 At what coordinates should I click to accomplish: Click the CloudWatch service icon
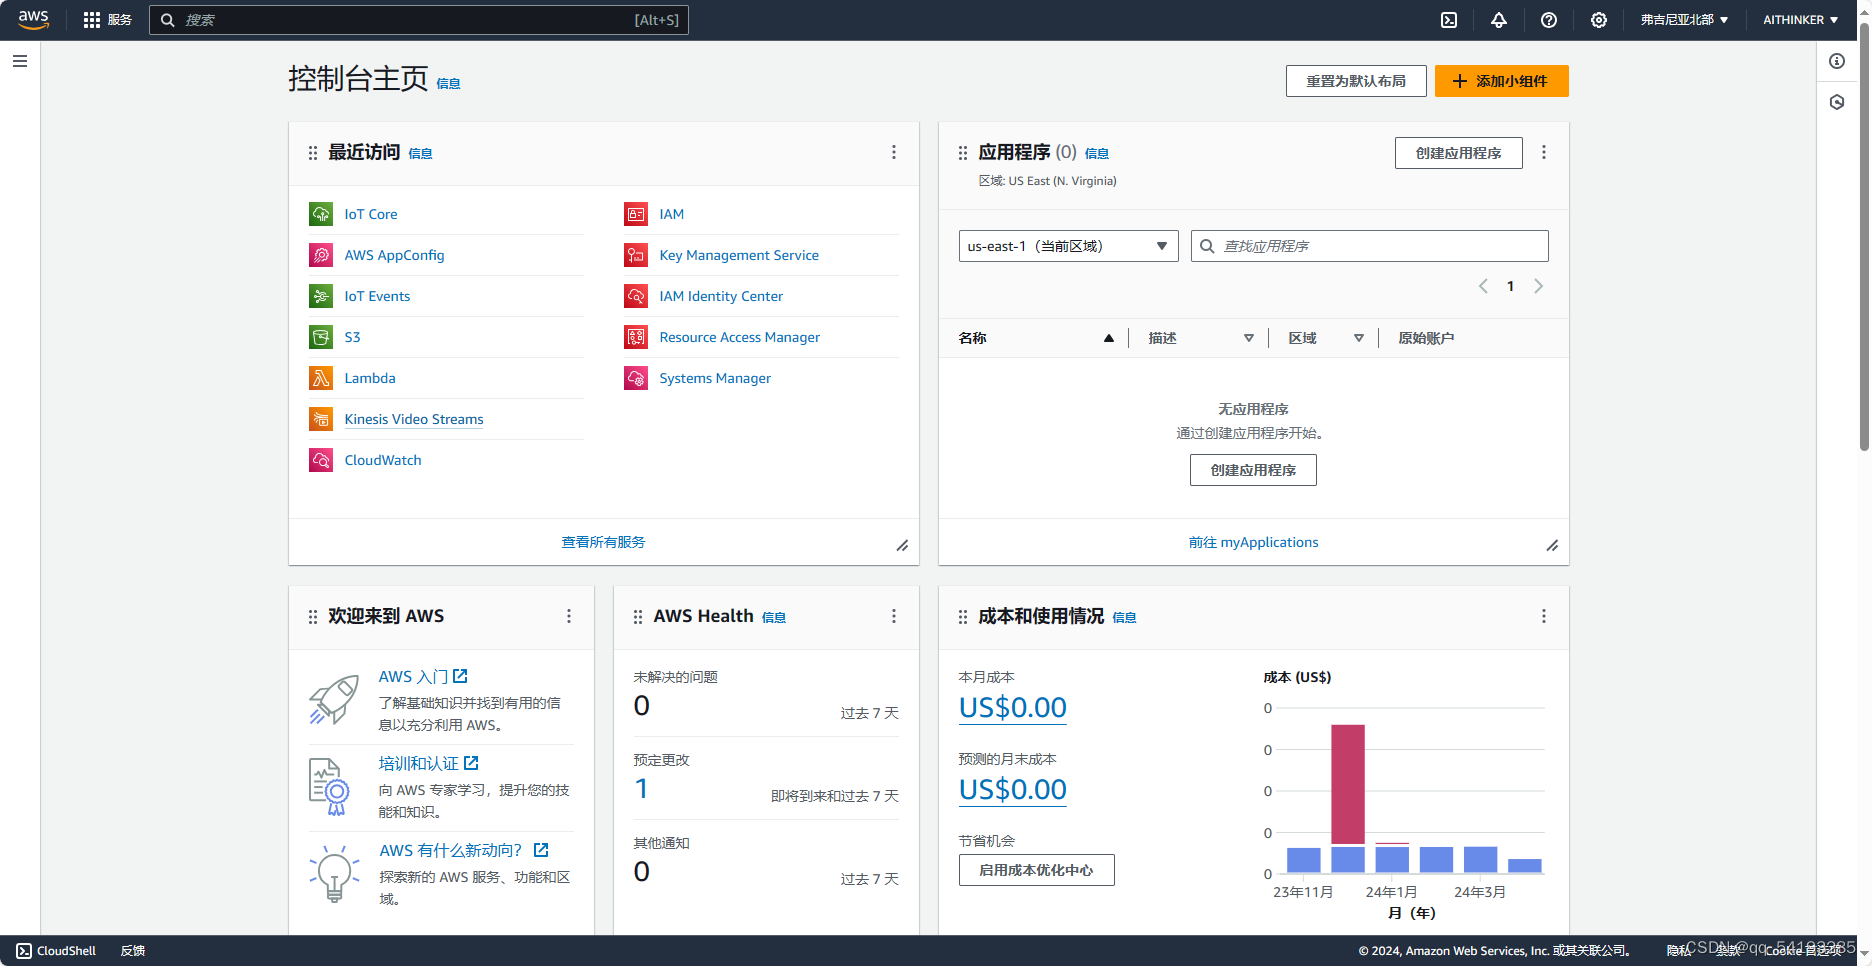pos(321,460)
